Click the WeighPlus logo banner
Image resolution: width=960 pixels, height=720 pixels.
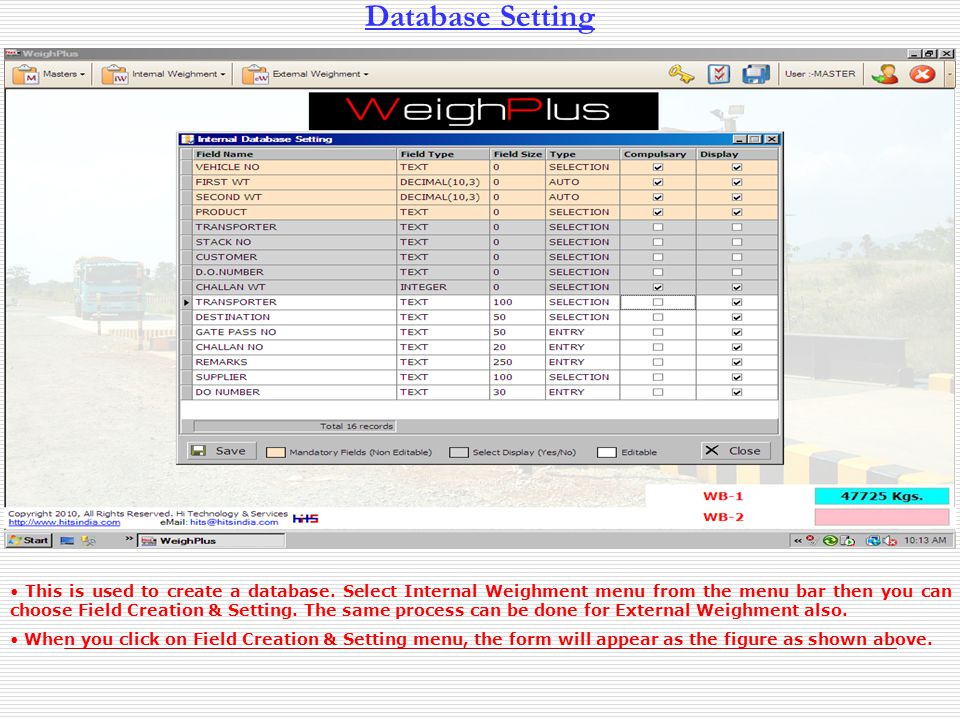[483, 111]
